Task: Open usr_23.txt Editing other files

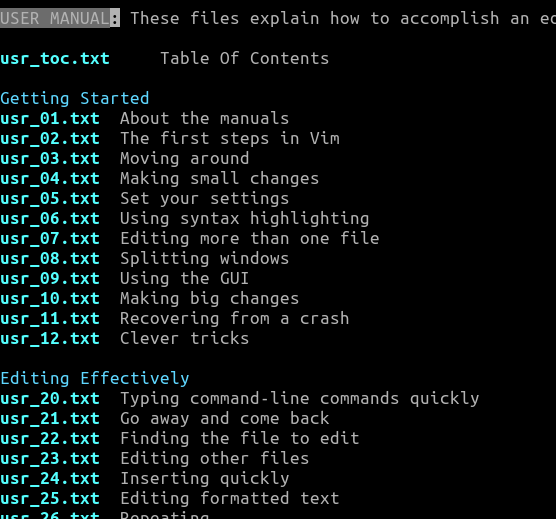Action: 50,459
